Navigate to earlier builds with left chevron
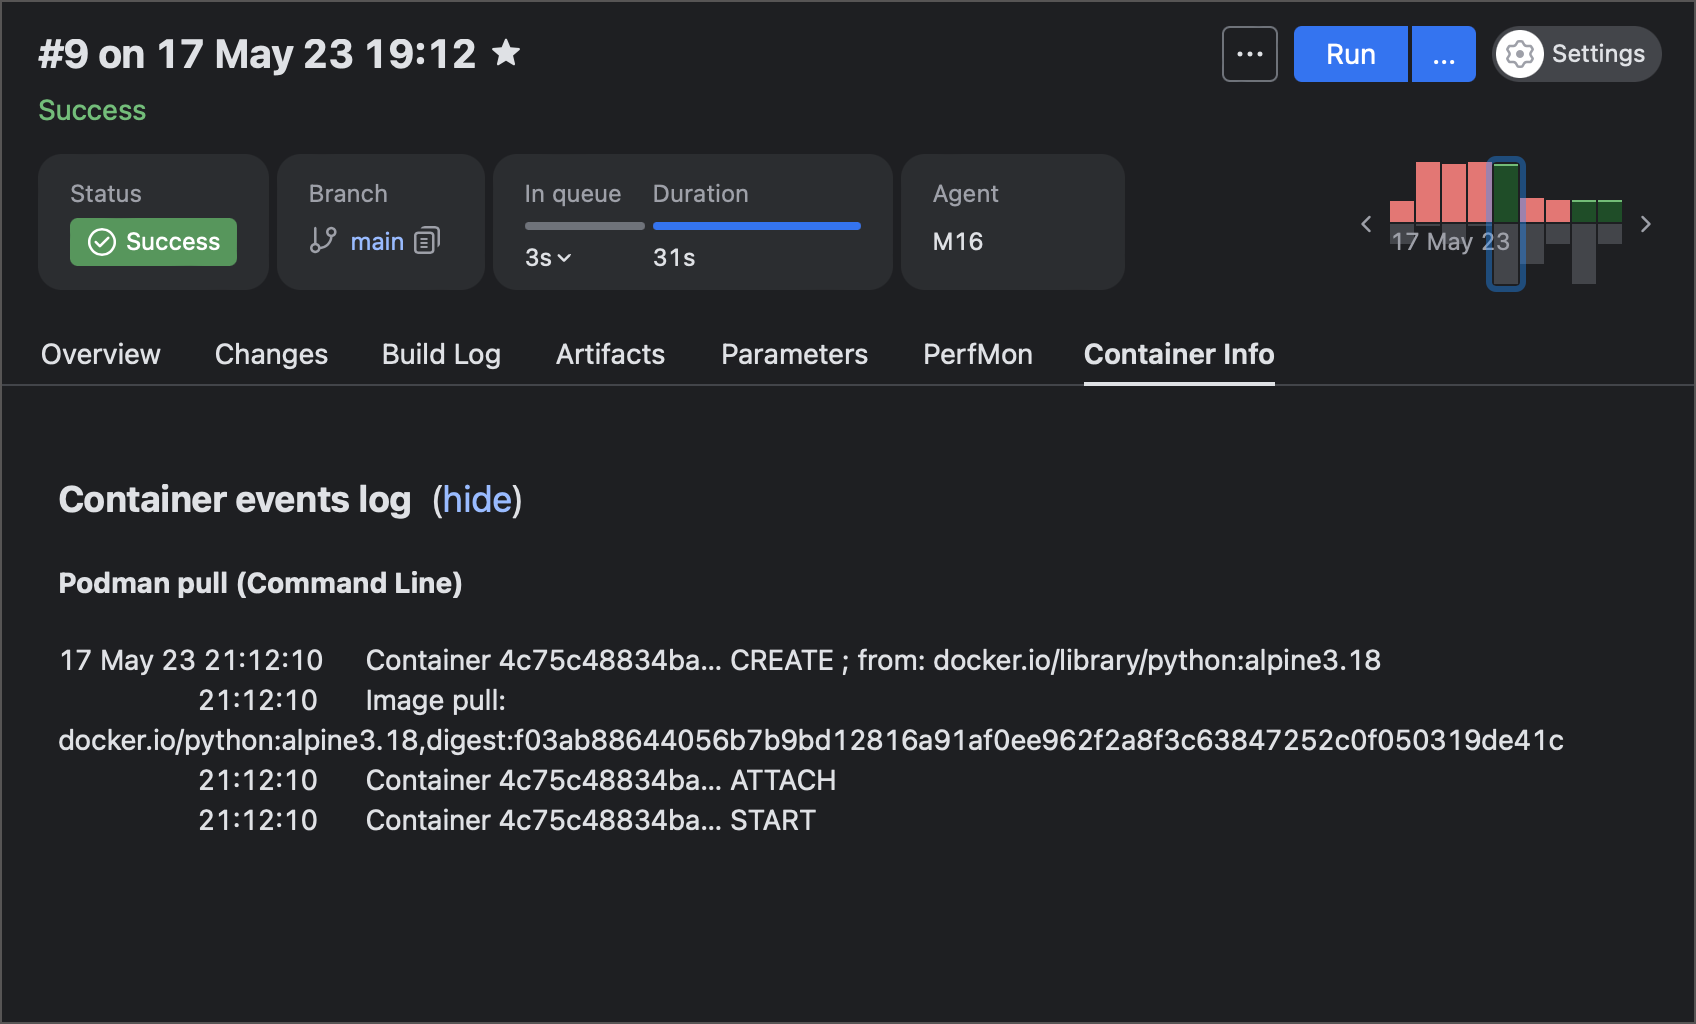This screenshot has width=1696, height=1024. [x=1366, y=224]
